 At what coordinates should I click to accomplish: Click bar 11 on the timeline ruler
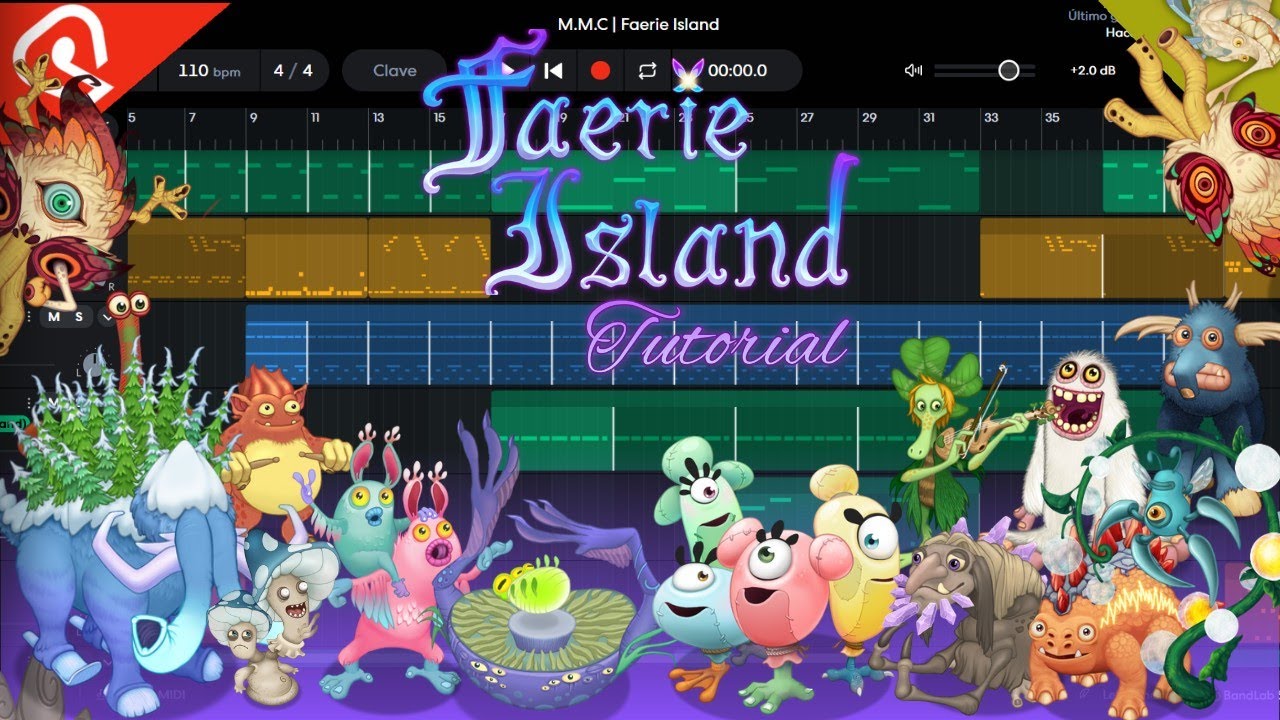tap(315, 118)
